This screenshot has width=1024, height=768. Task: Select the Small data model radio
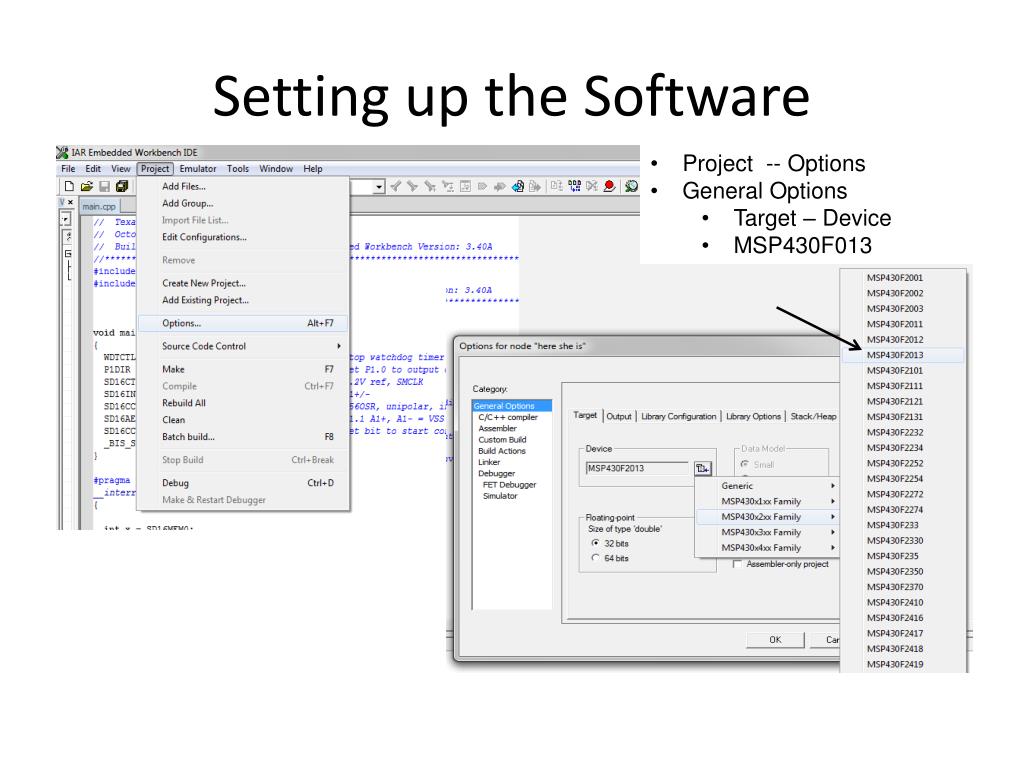(757, 464)
